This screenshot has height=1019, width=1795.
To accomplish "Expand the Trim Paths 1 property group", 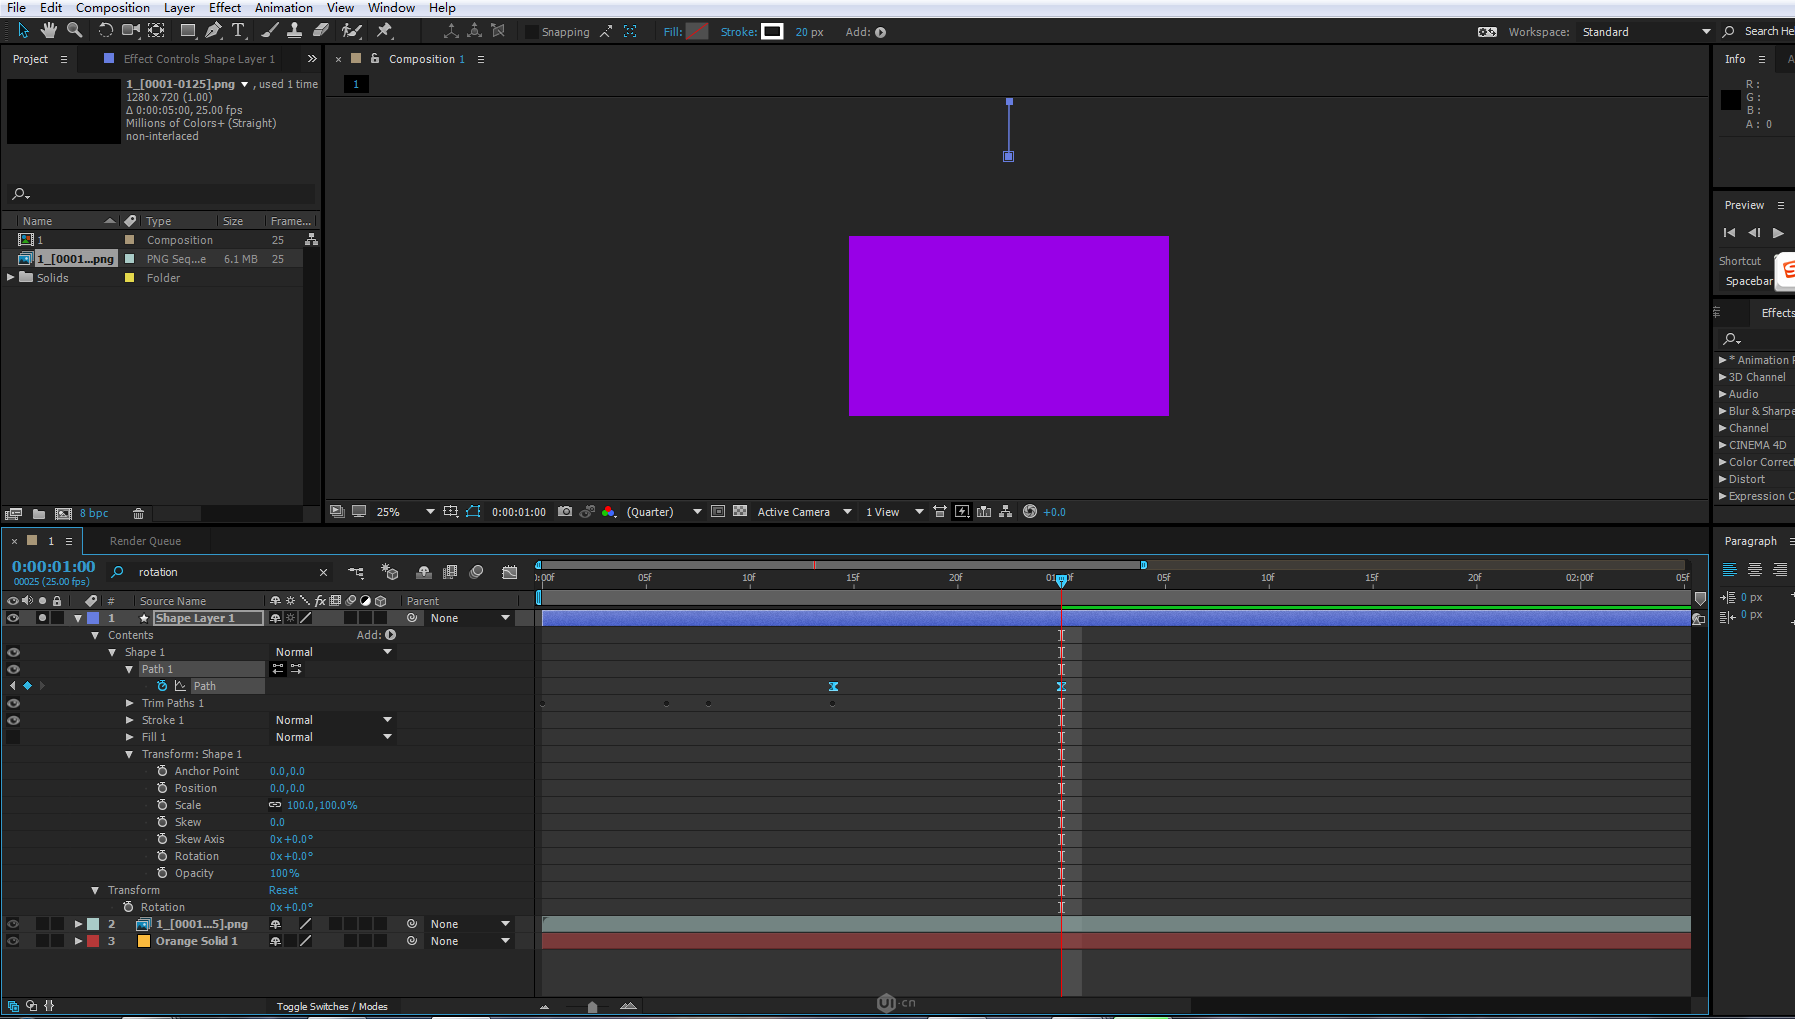I will tap(130, 703).
